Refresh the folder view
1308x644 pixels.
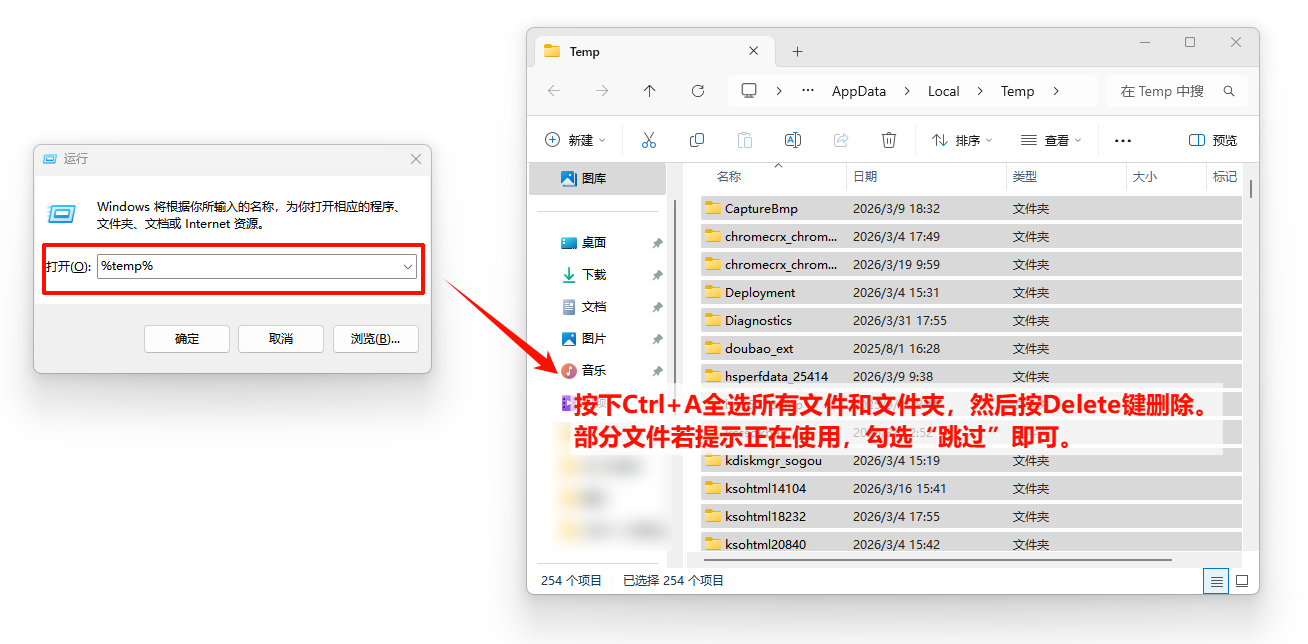pos(697,90)
